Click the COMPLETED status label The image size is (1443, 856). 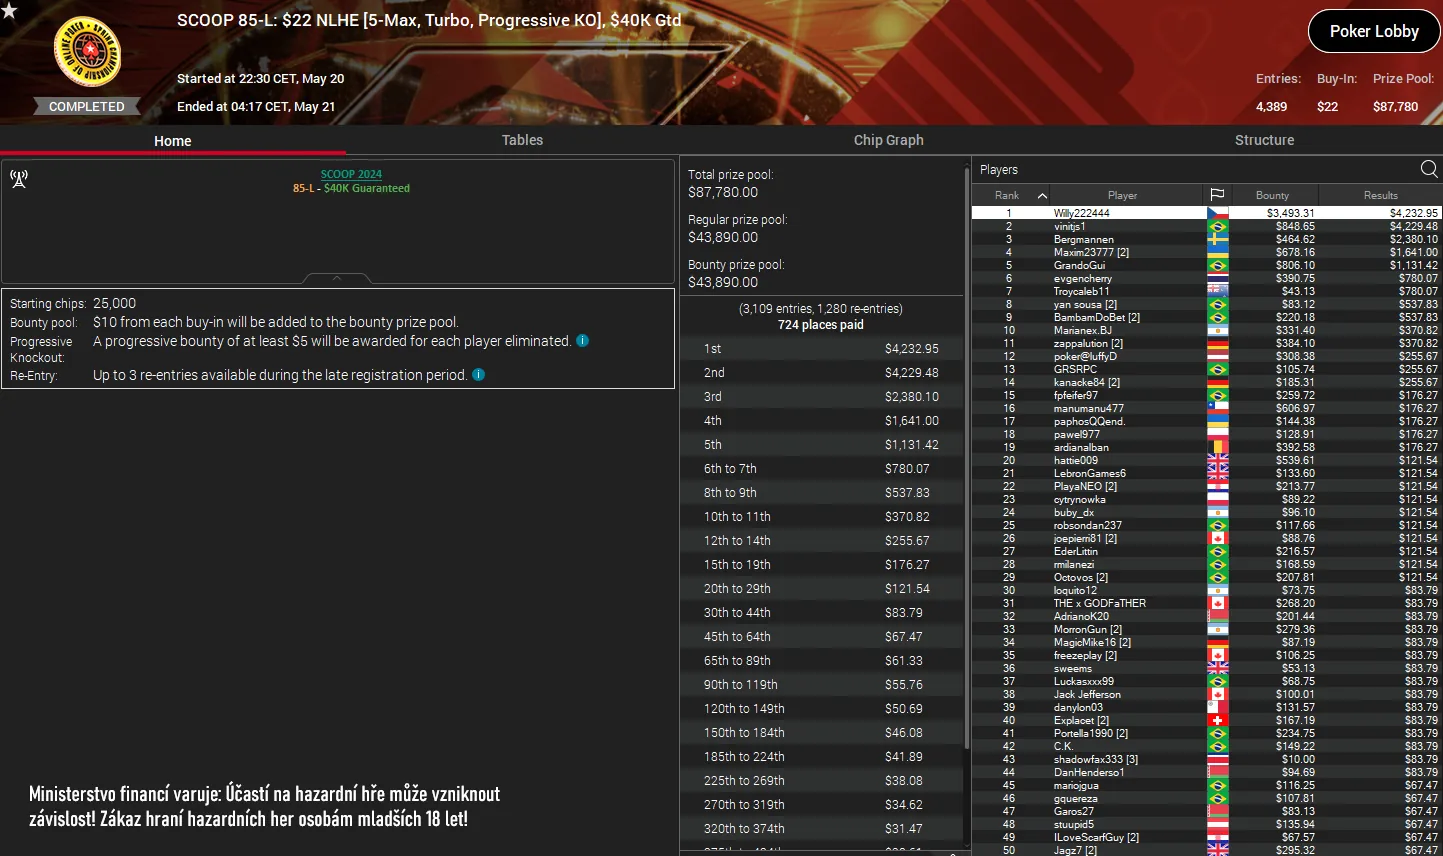[x=87, y=106]
